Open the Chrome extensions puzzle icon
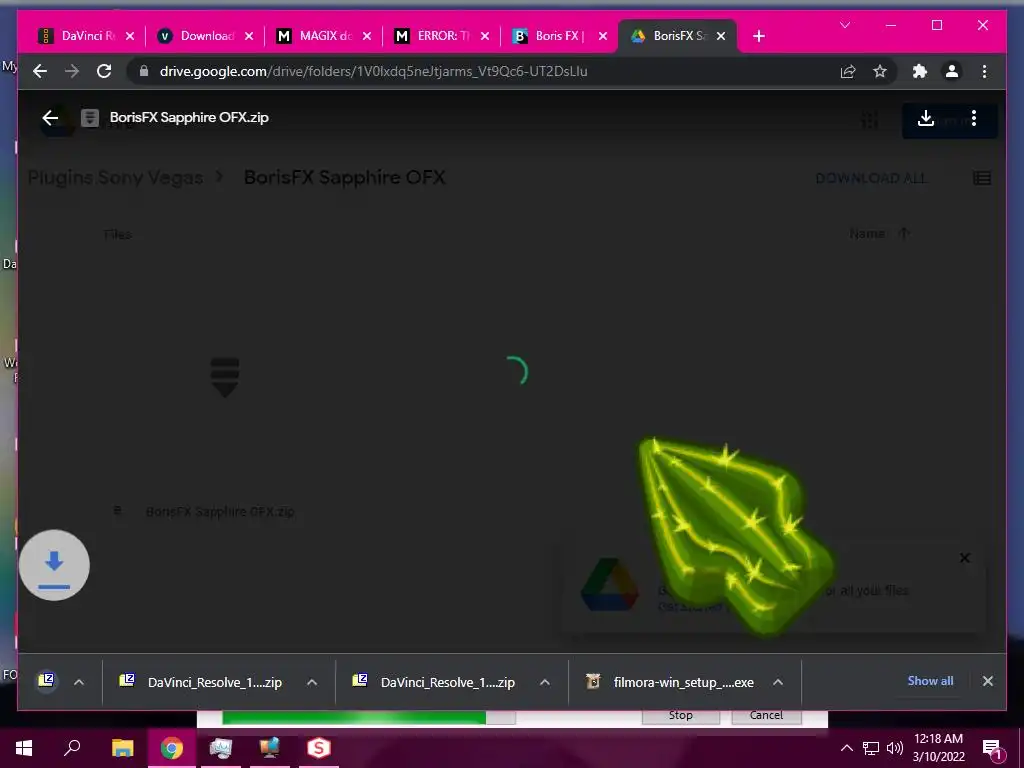1024x768 pixels. (x=920, y=71)
